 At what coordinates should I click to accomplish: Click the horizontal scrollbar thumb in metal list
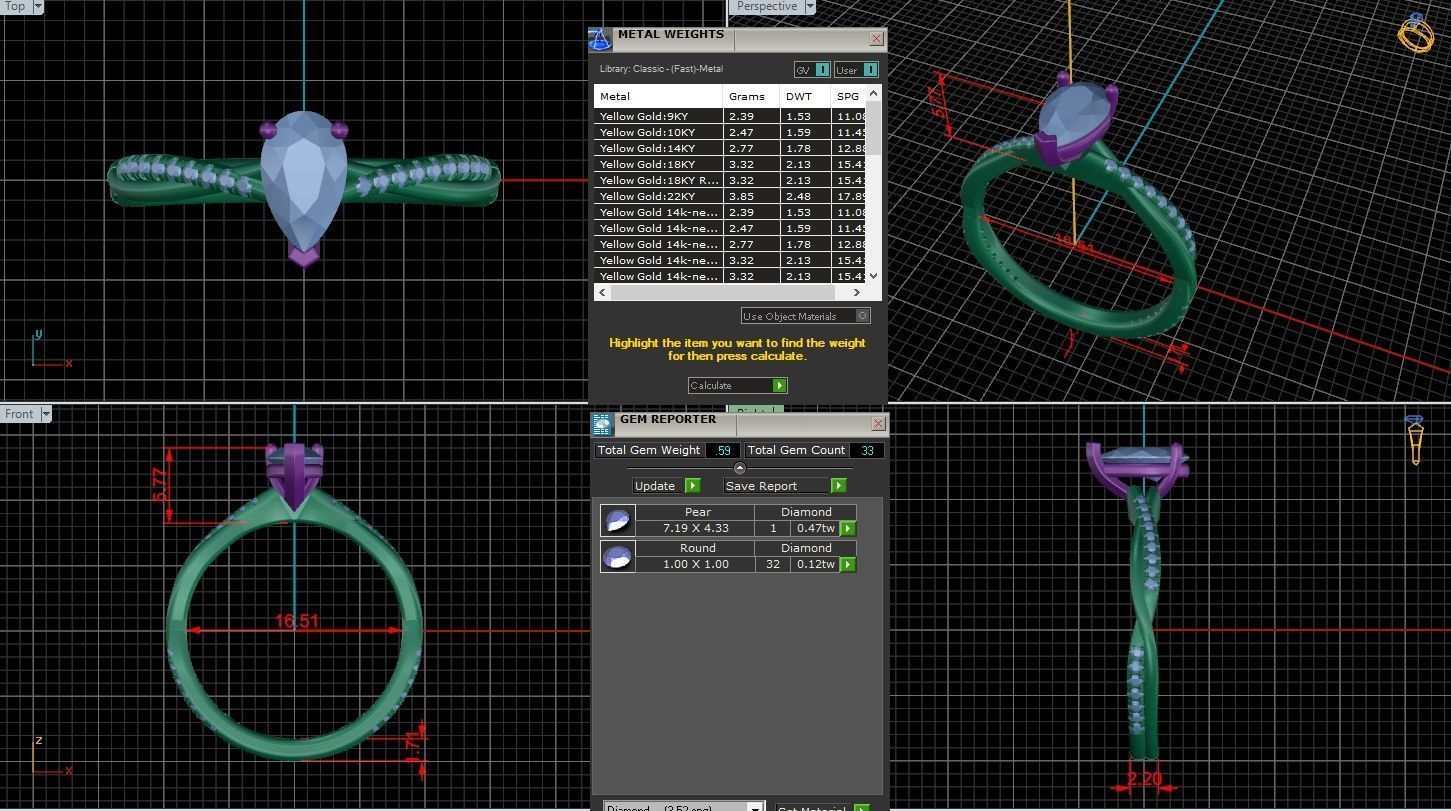tap(722, 293)
